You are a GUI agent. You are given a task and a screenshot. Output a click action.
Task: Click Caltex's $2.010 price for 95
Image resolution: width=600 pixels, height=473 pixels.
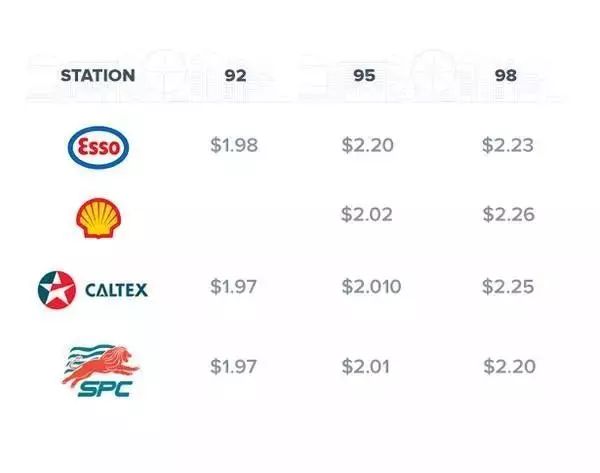pyautogui.click(x=370, y=287)
